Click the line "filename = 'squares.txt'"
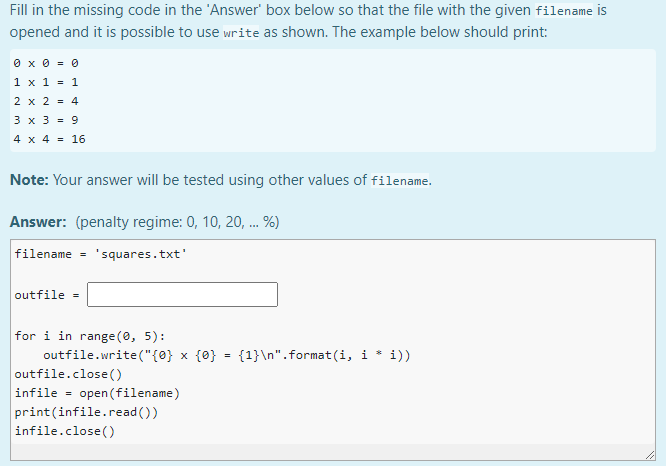 click(101, 254)
